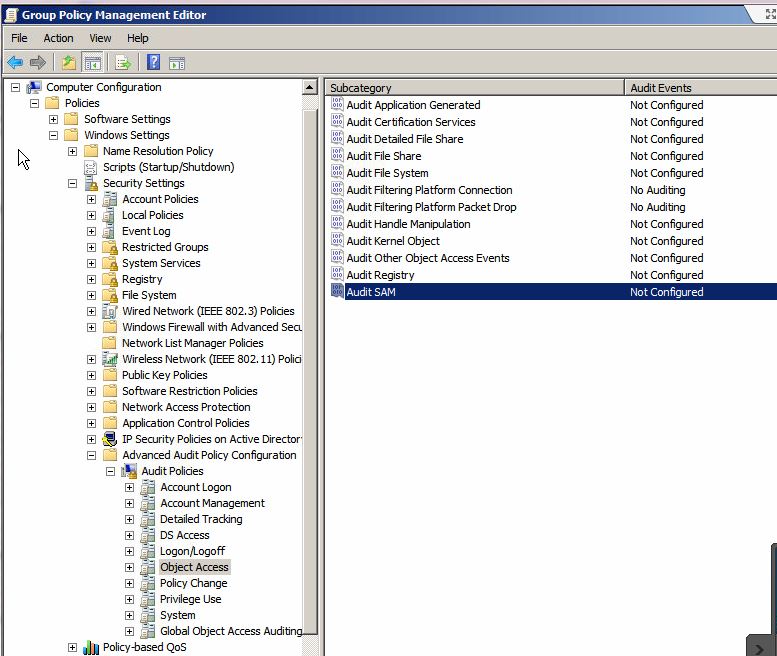The height and width of the screenshot is (656, 777).
Task: Click the Audit Events column header
Action: 700,88
